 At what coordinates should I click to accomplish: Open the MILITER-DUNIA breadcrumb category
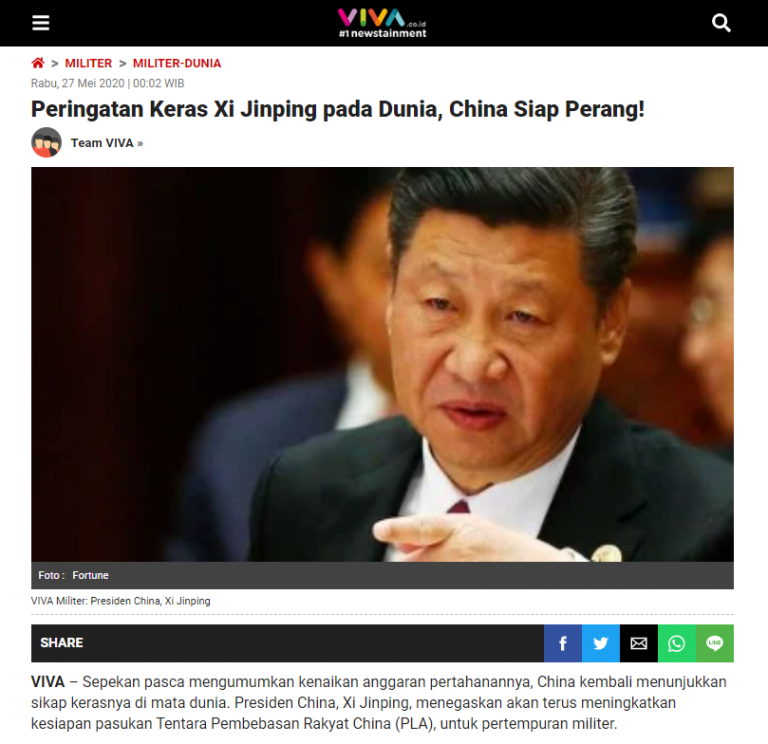pos(177,63)
